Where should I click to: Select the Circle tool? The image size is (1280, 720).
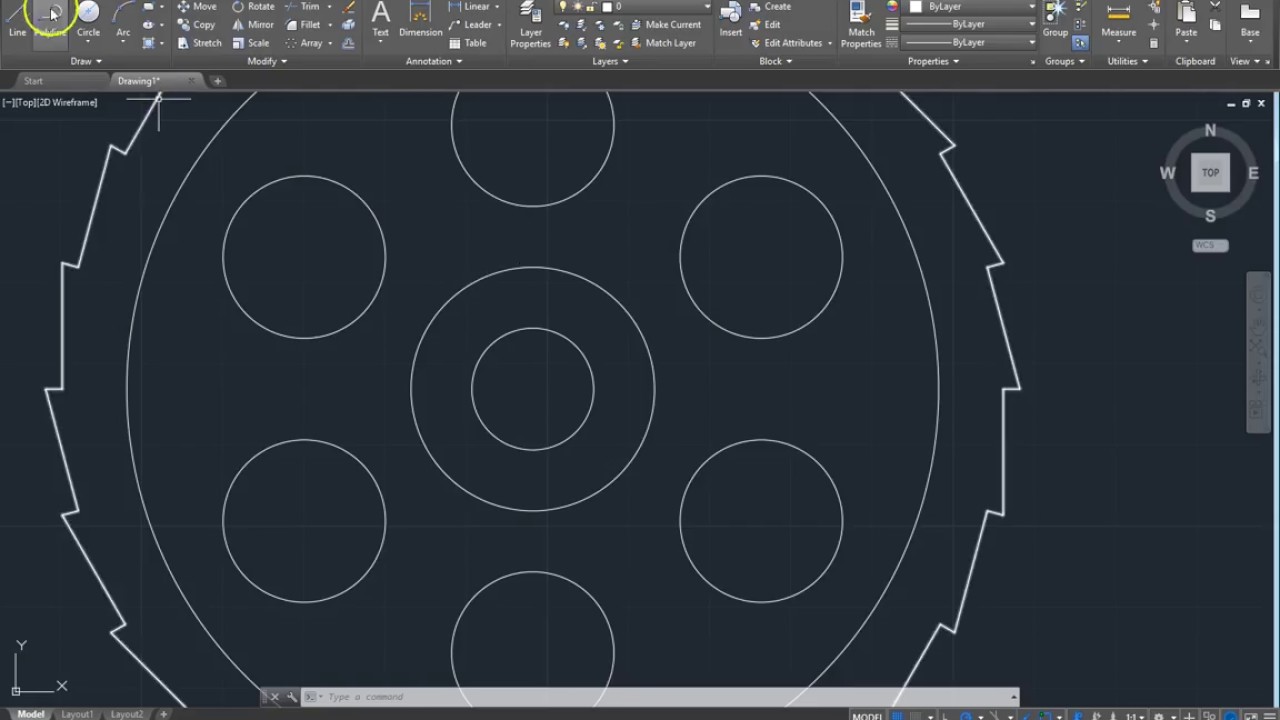(88, 20)
